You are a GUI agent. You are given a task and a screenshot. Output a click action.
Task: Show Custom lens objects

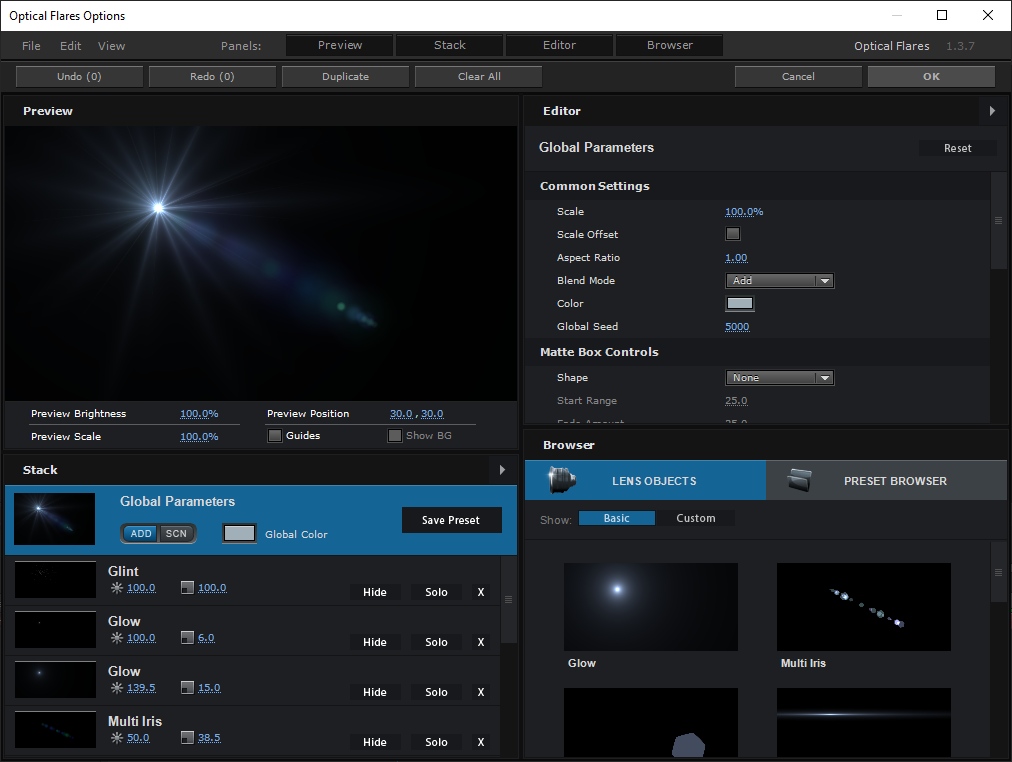(696, 518)
